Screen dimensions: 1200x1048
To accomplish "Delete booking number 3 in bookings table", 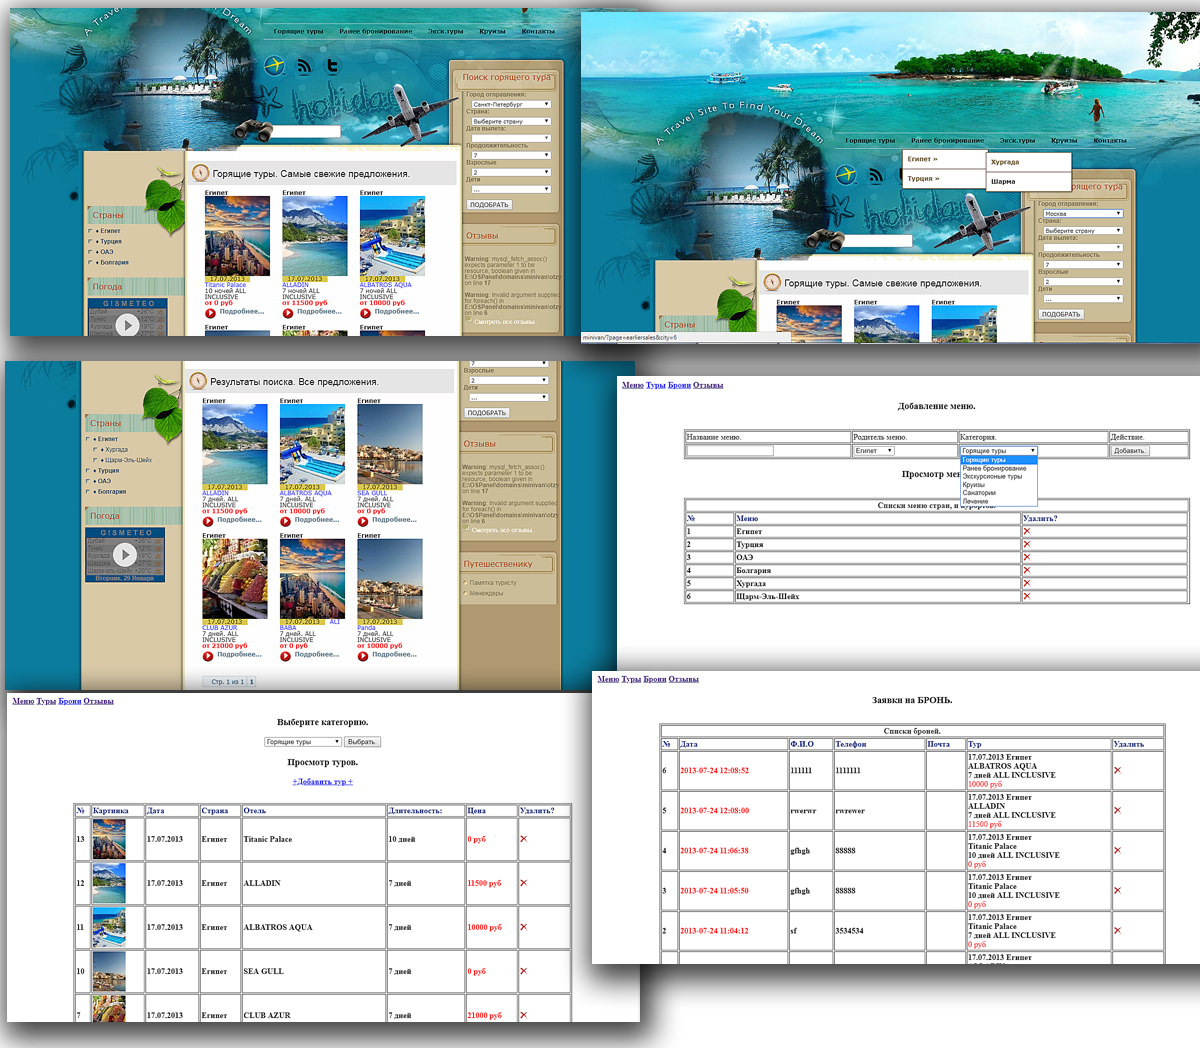I will tap(1117, 890).
